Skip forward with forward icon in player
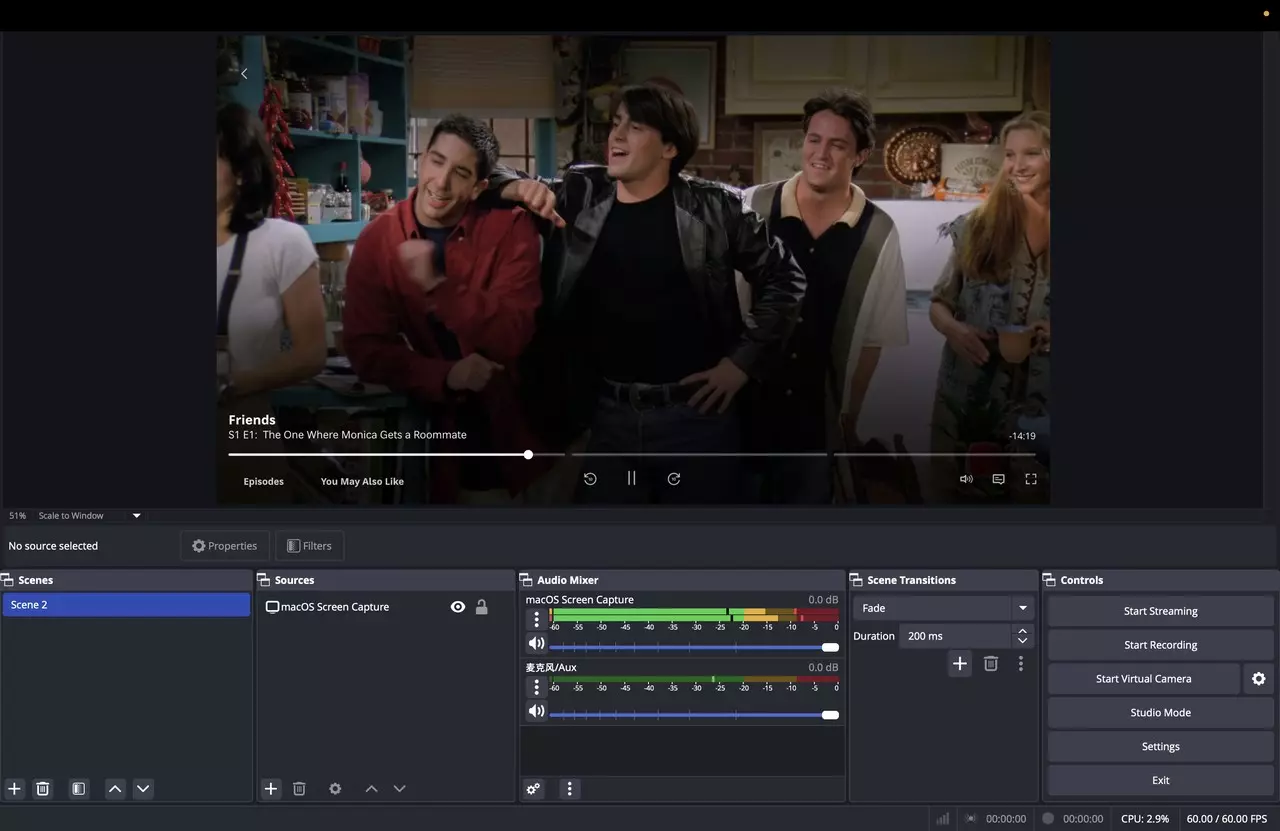This screenshot has width=1280, height=831. [674, 479]
